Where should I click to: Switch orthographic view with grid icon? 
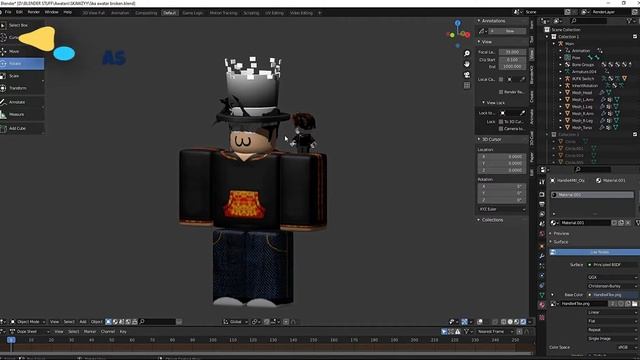[x=467, y=85]
